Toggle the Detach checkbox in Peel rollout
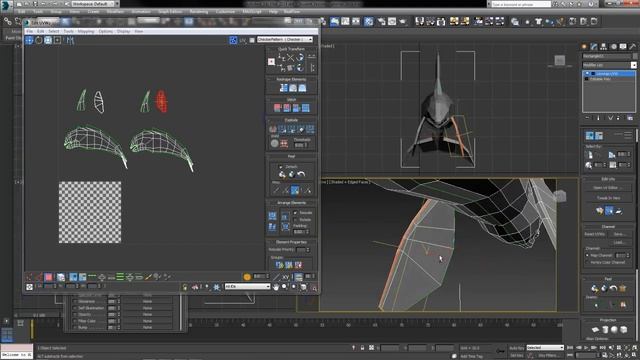The width and height of the screenshot is (640, 360). tap(280, 167)
